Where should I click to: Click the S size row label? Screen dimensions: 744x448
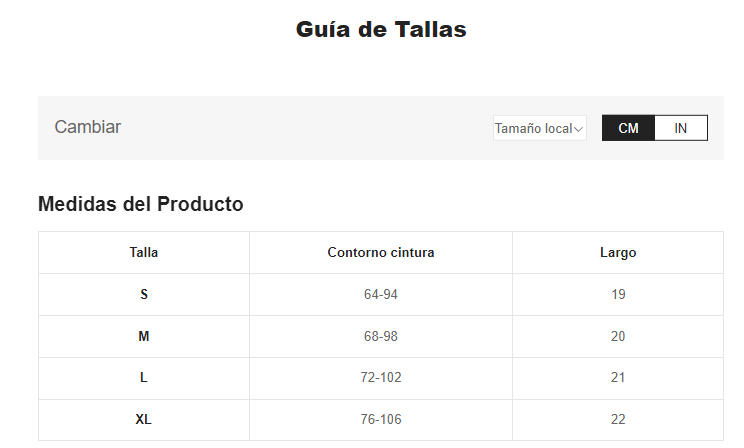click(x=144, y=295)
